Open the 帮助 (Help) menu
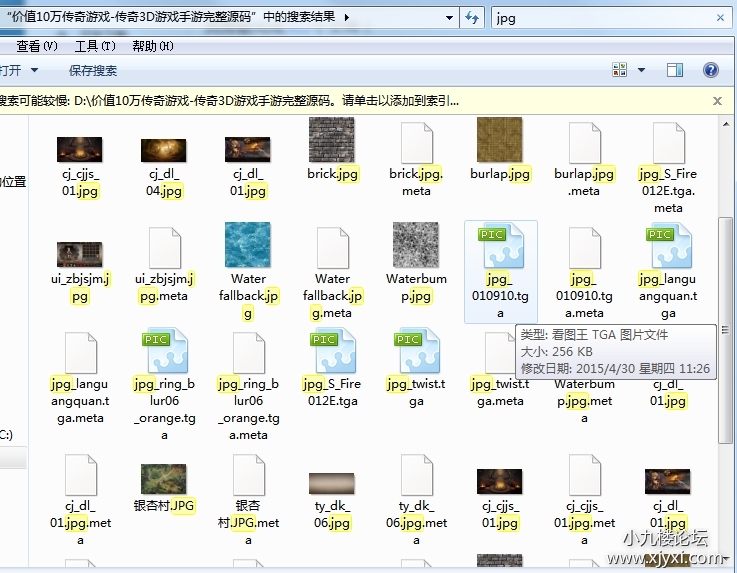737x573 pixels. pos(153,46)
